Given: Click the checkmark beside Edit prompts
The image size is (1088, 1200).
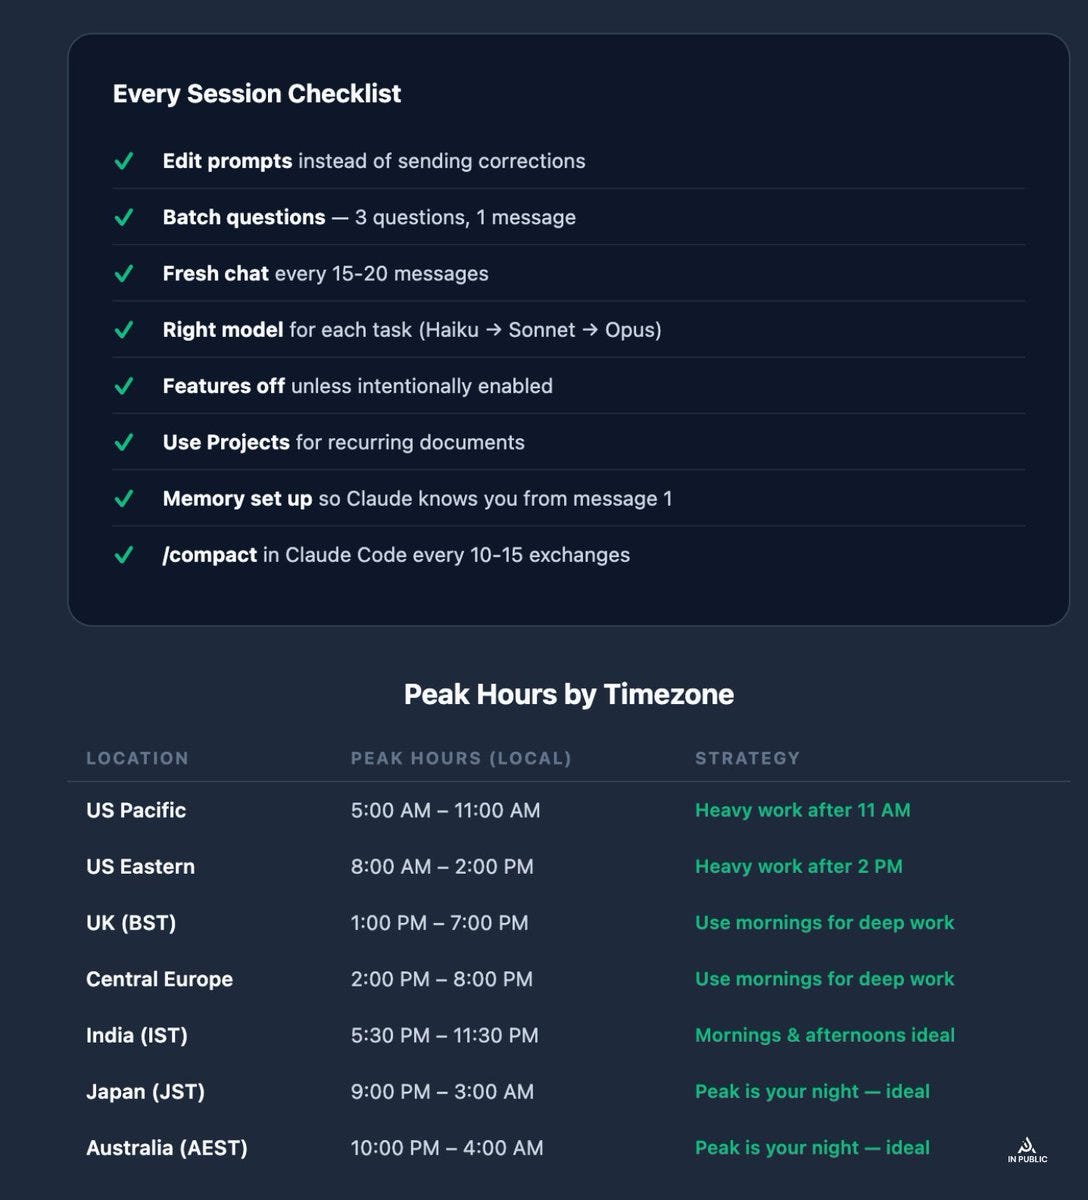Looking at the screenshot, I should coord(124,161).
